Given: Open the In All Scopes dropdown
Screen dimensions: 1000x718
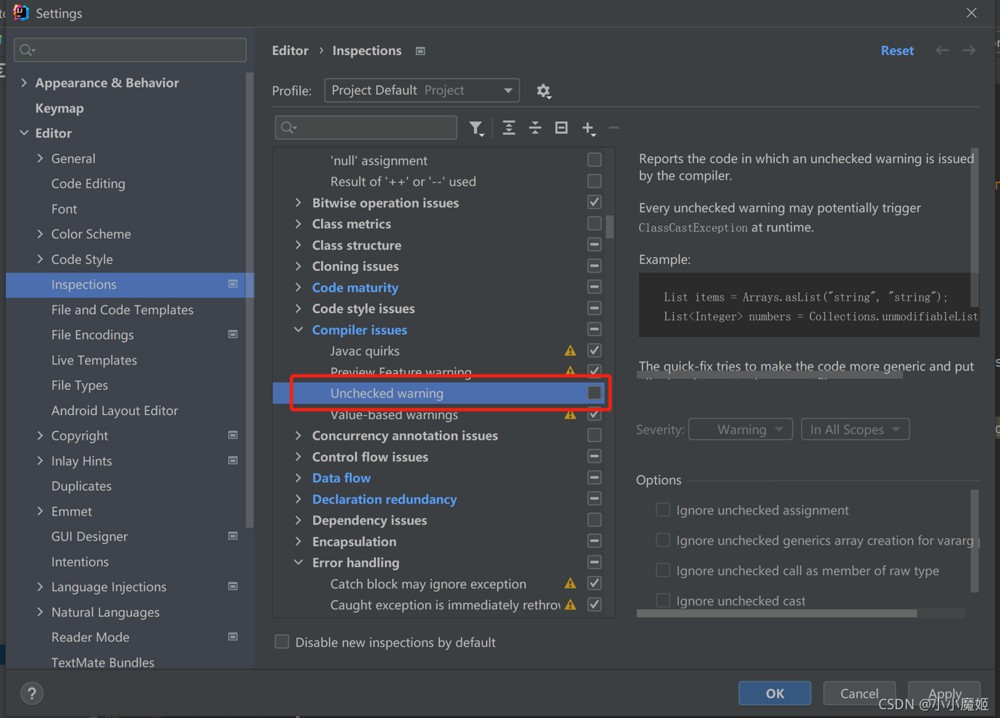Looking at the screenshot, I should pos(855,429).
